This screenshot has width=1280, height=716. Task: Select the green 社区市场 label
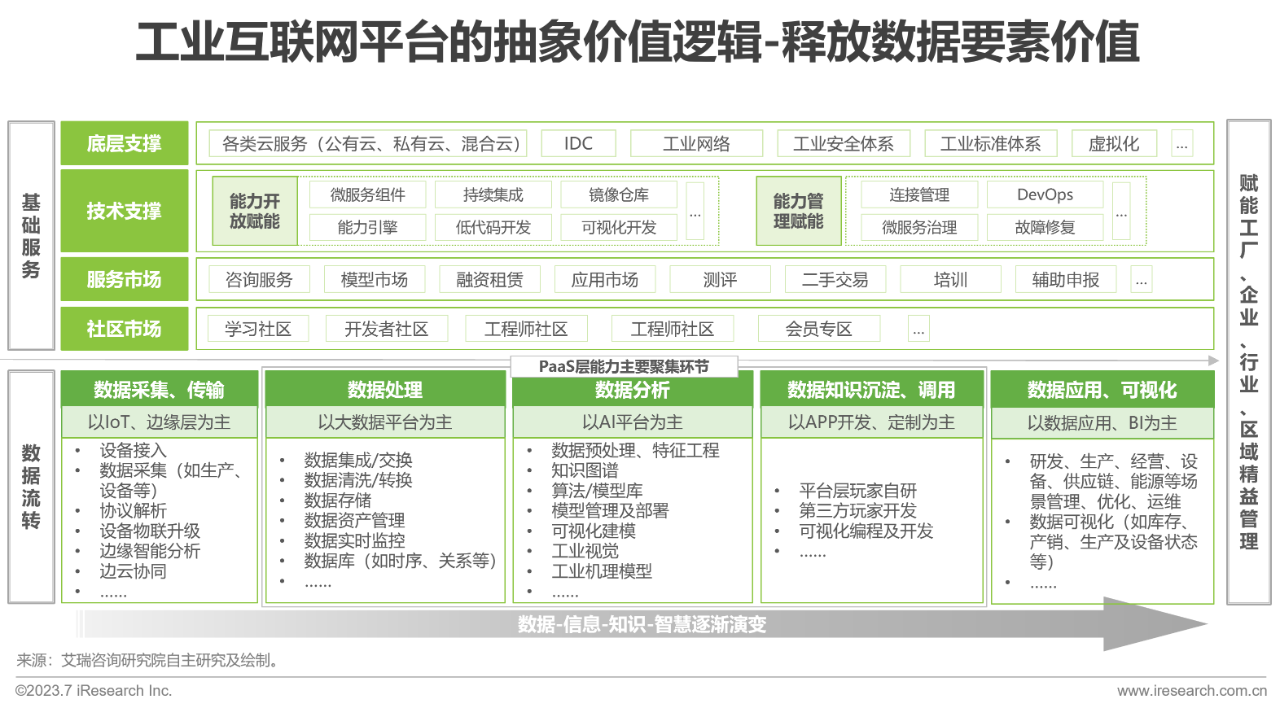(124, 329)
